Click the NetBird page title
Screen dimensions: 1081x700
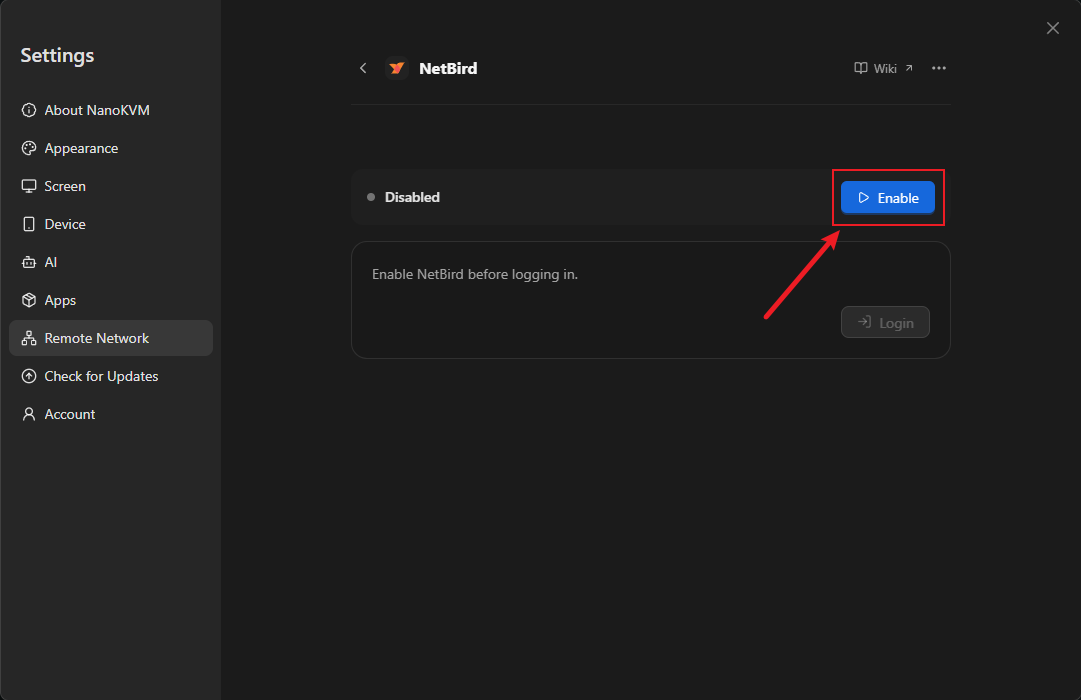[x=448, y=68]
